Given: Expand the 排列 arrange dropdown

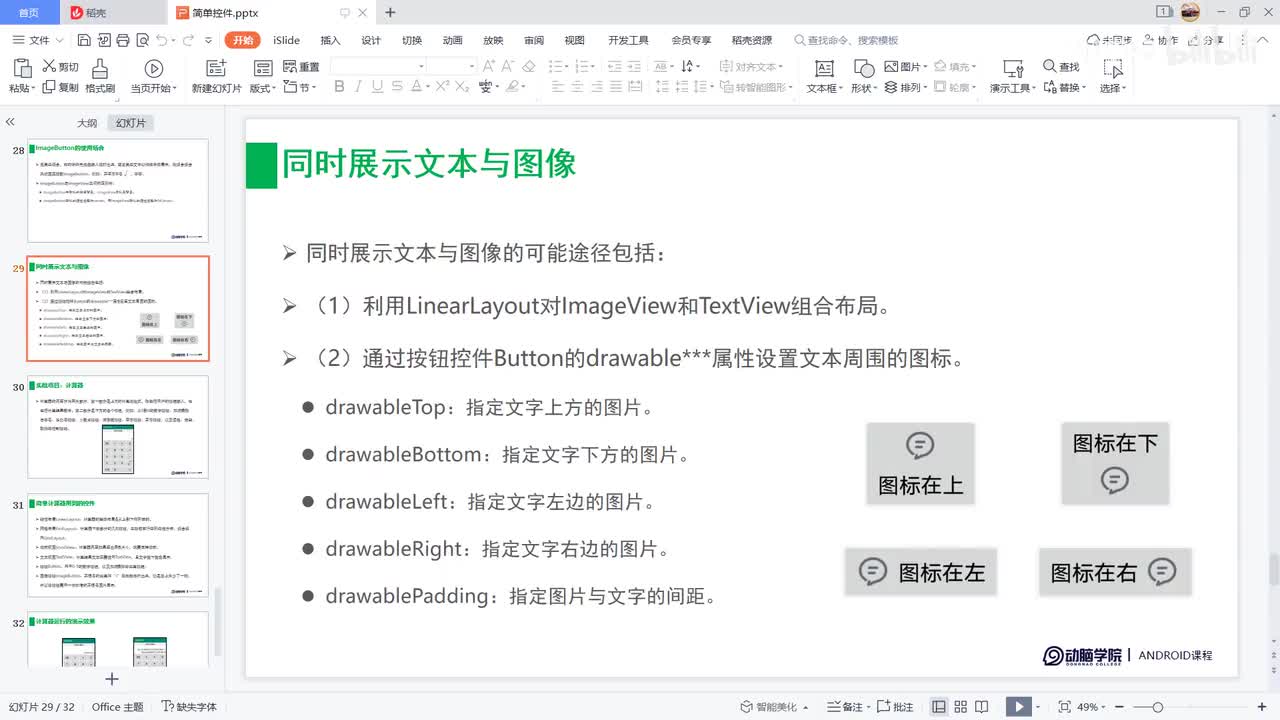Looking at the screenshot, I should click(x=906, y=87).
